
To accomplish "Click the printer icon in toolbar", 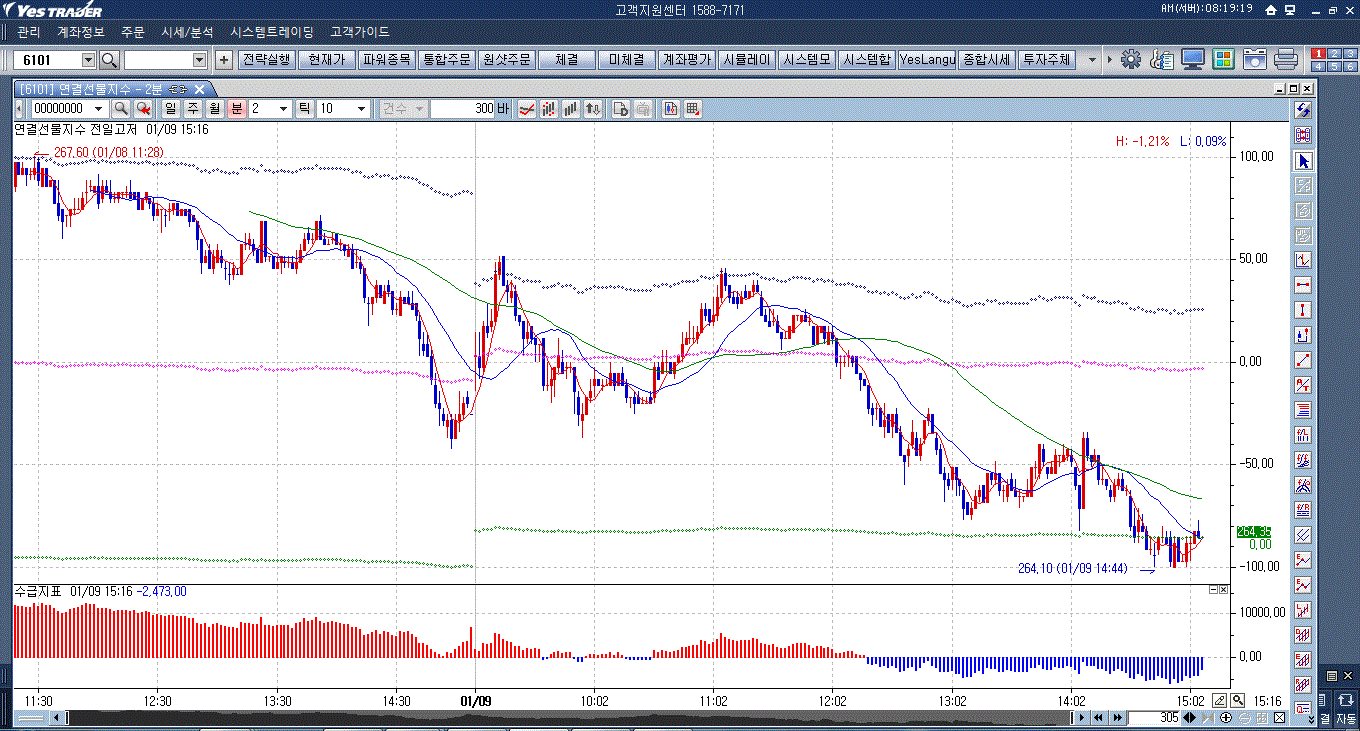I will click(x=1285, y=60).
